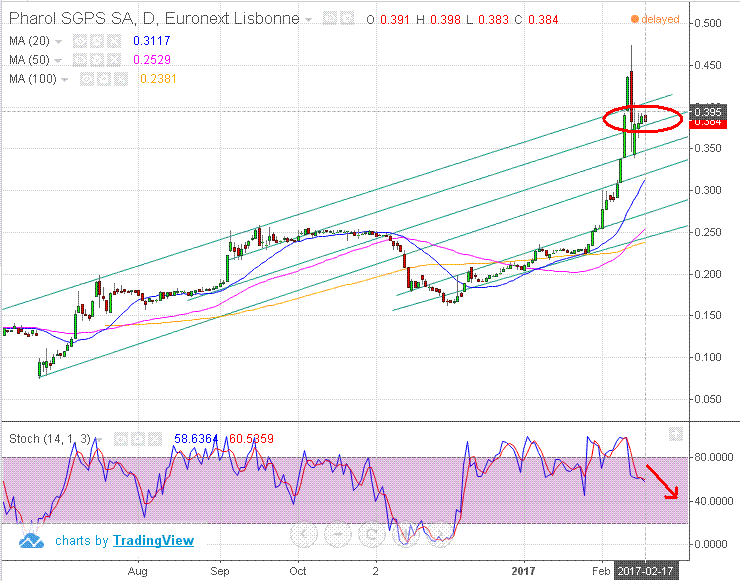
Task: Click the 40.0000 Stoch scale label
Action: [713, 501]
